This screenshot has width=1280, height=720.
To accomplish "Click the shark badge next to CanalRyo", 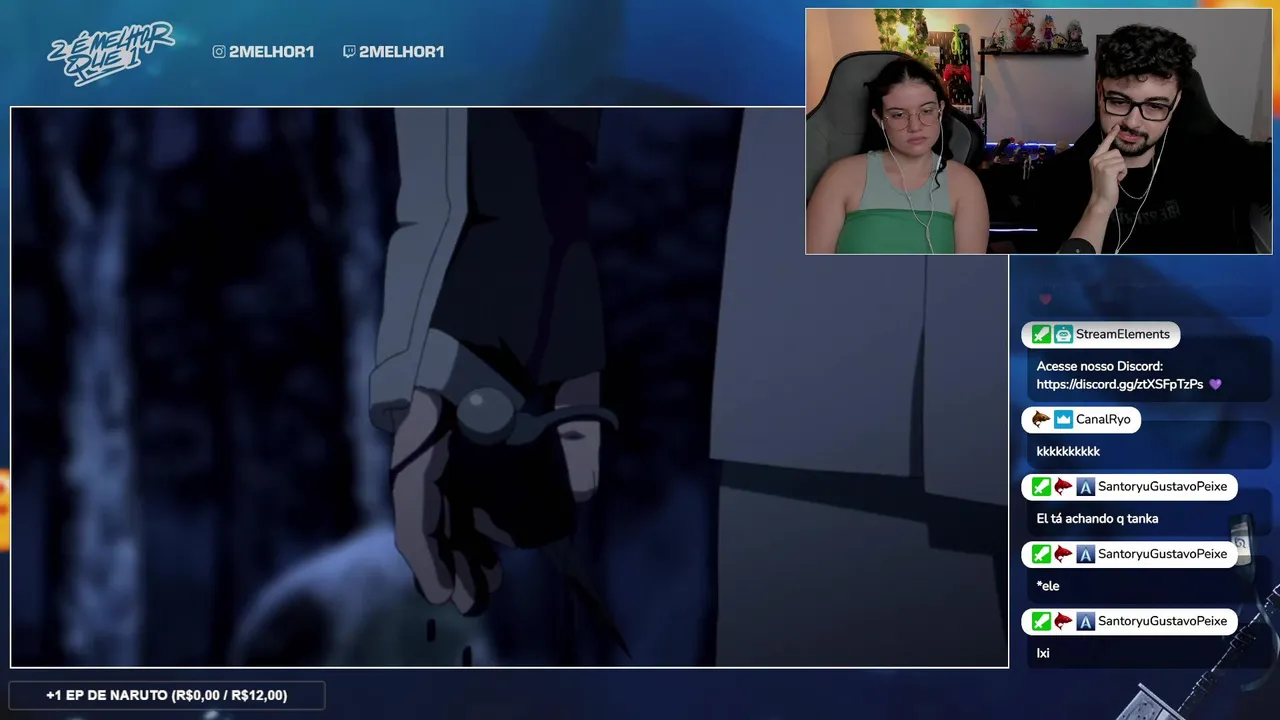I will tap(1041, 419).
